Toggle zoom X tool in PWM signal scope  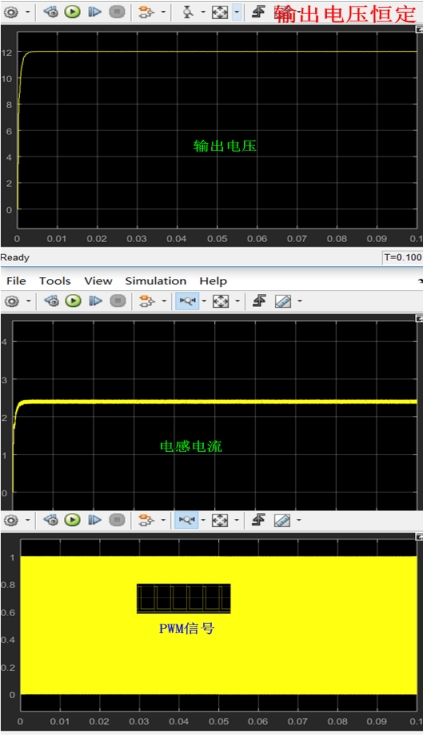click(x=186, y=520)
